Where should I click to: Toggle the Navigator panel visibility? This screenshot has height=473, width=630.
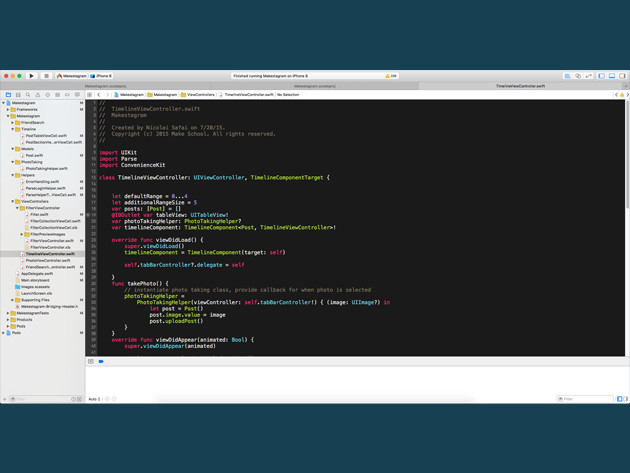[x=601, y=76]
